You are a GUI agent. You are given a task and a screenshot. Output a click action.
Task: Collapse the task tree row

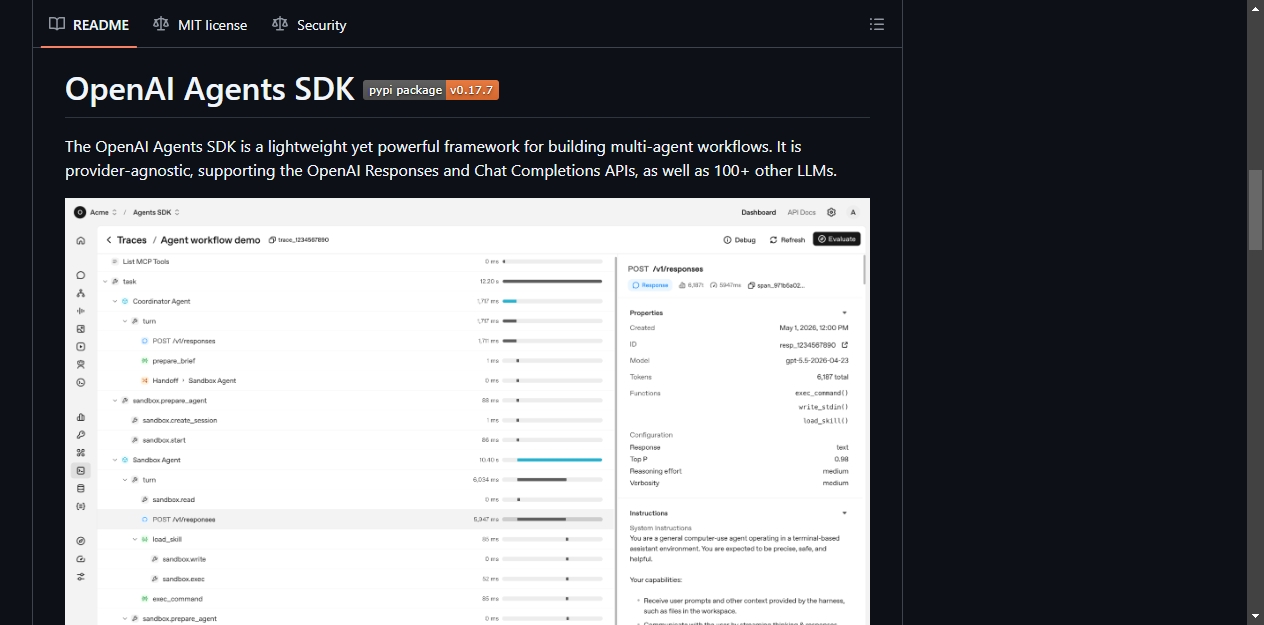[105, 281]
